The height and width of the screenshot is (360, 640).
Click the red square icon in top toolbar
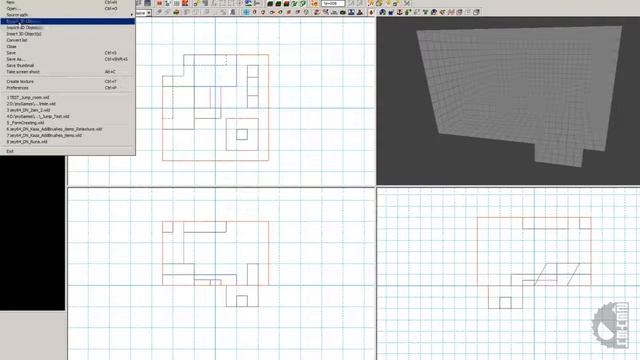[160, 3]
